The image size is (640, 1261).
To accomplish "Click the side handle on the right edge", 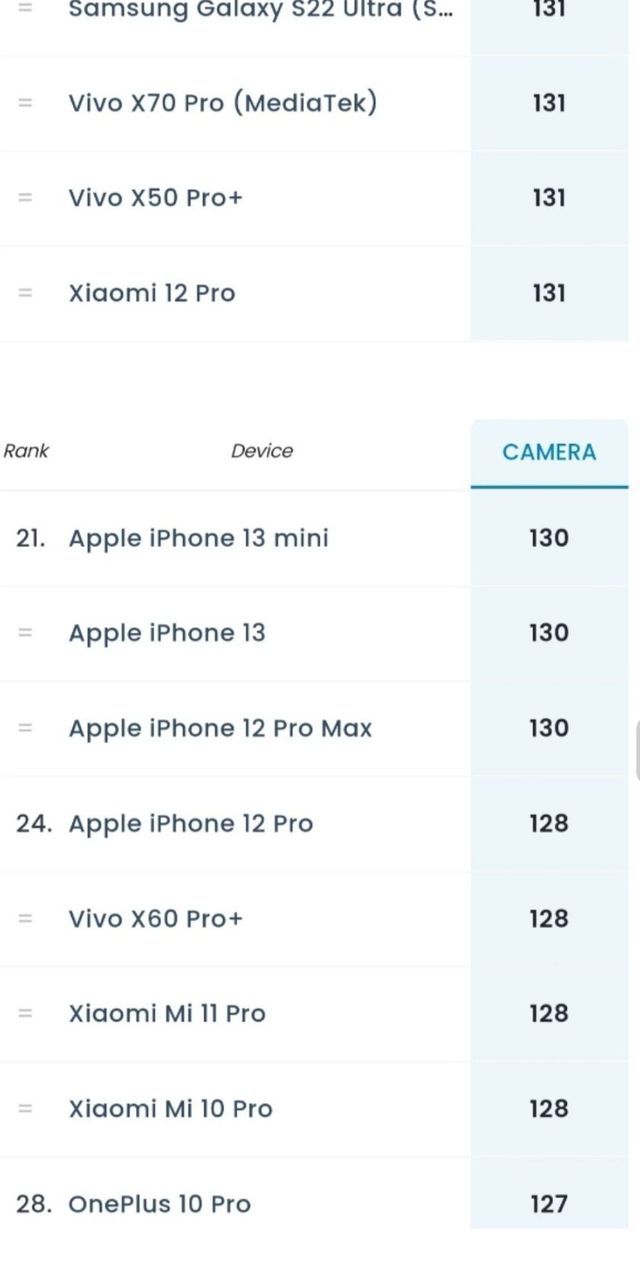I will [636, 748].
